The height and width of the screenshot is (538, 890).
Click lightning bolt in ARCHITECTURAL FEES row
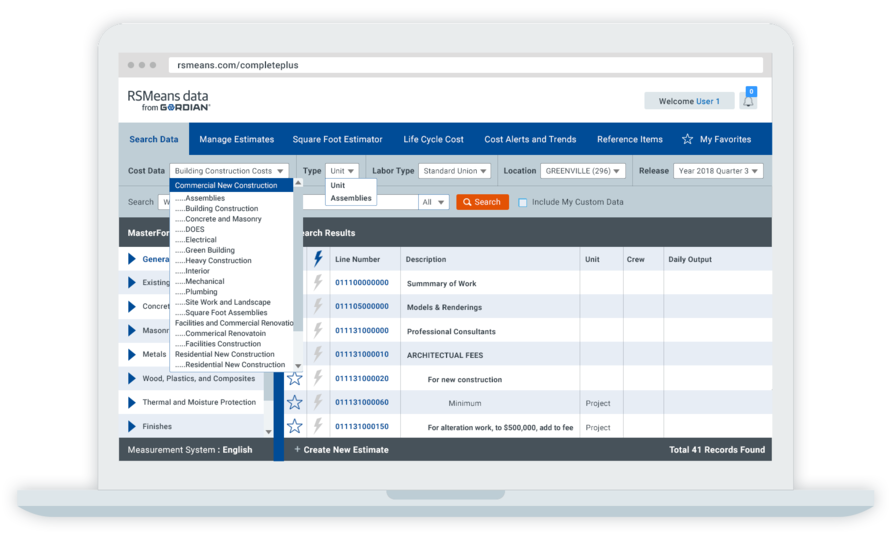[318, 354]
